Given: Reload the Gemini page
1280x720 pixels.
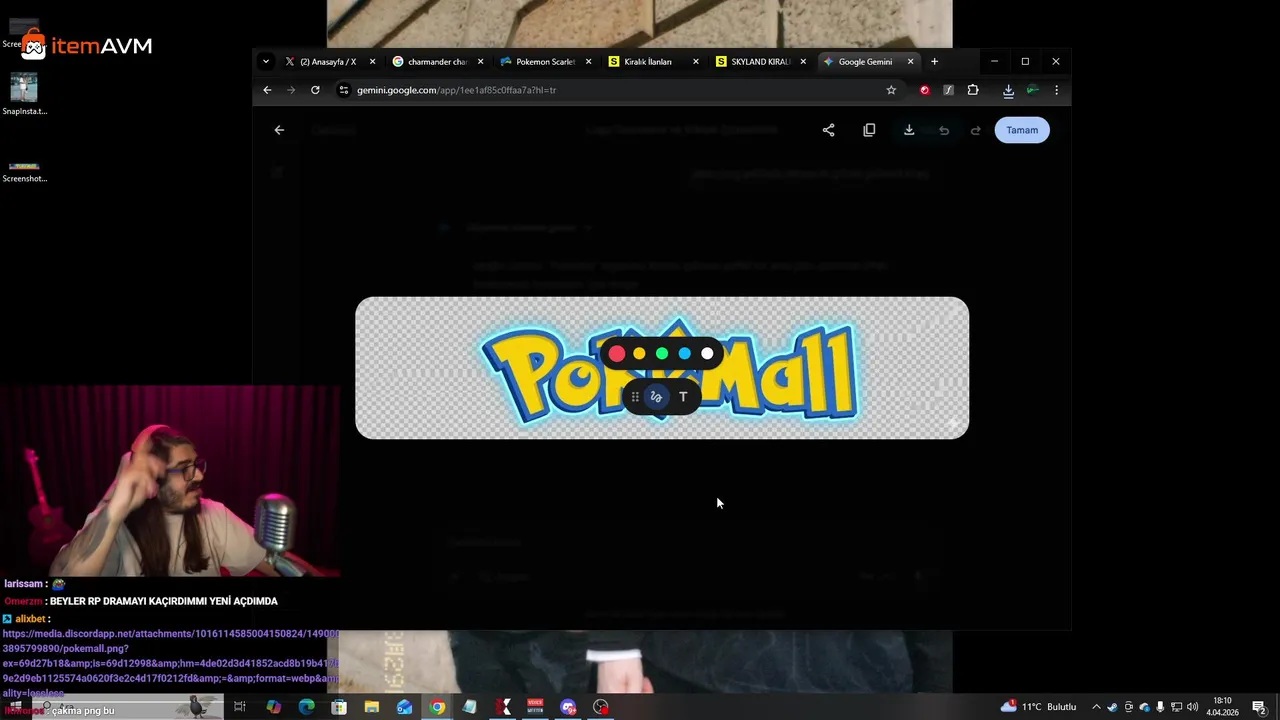Looking at the screenshot, I should pyautogui.click(x=315, y=90).
